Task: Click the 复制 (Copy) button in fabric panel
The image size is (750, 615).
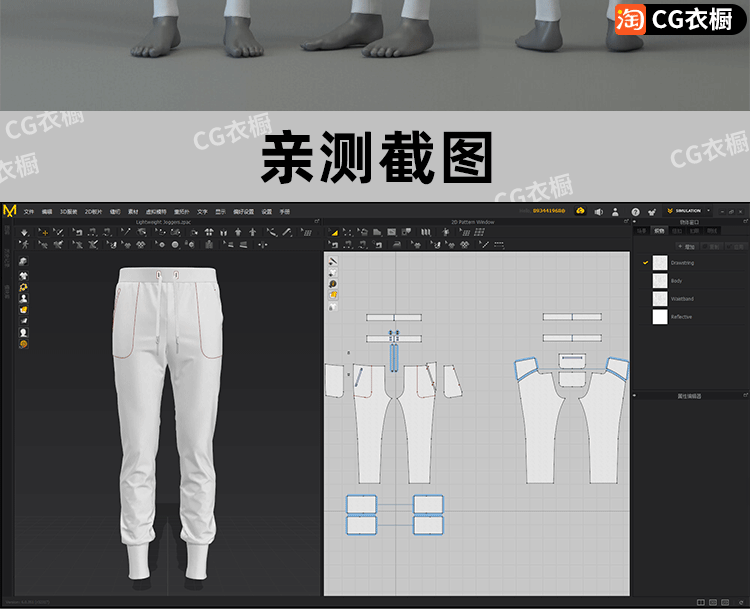Action: tap(711, 247)
